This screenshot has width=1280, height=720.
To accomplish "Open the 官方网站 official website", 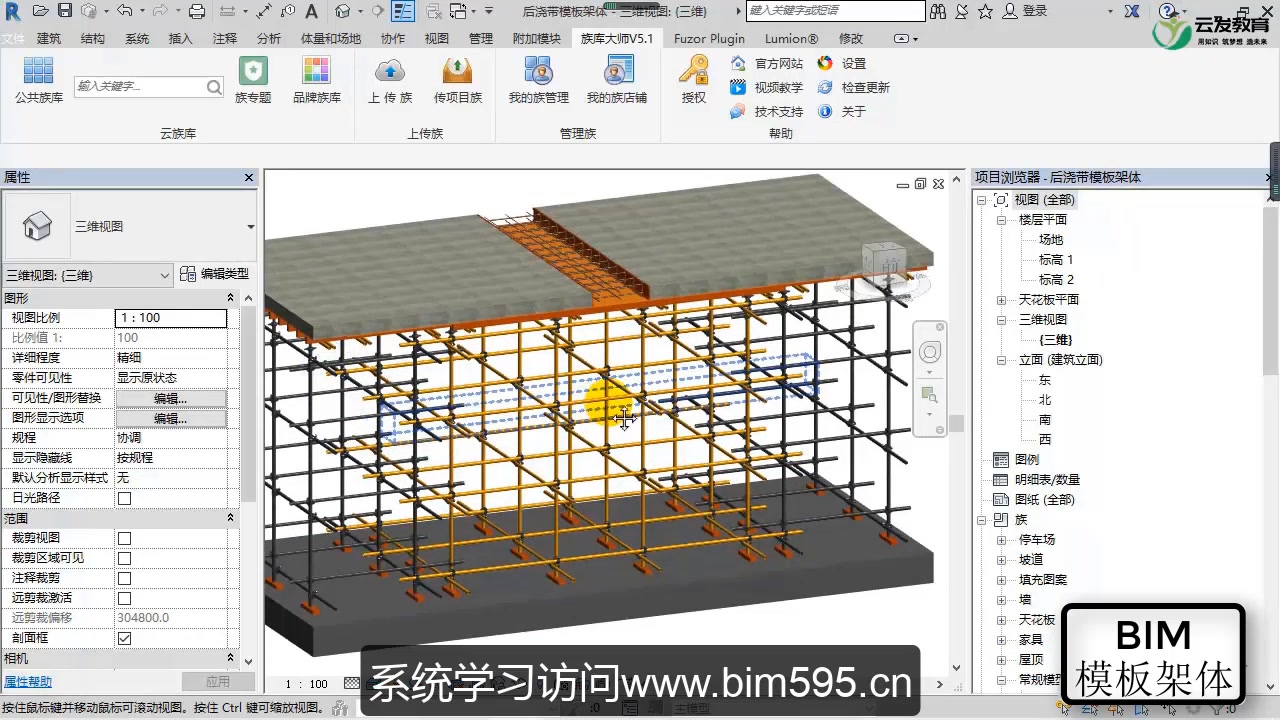I will coord(767,63).
